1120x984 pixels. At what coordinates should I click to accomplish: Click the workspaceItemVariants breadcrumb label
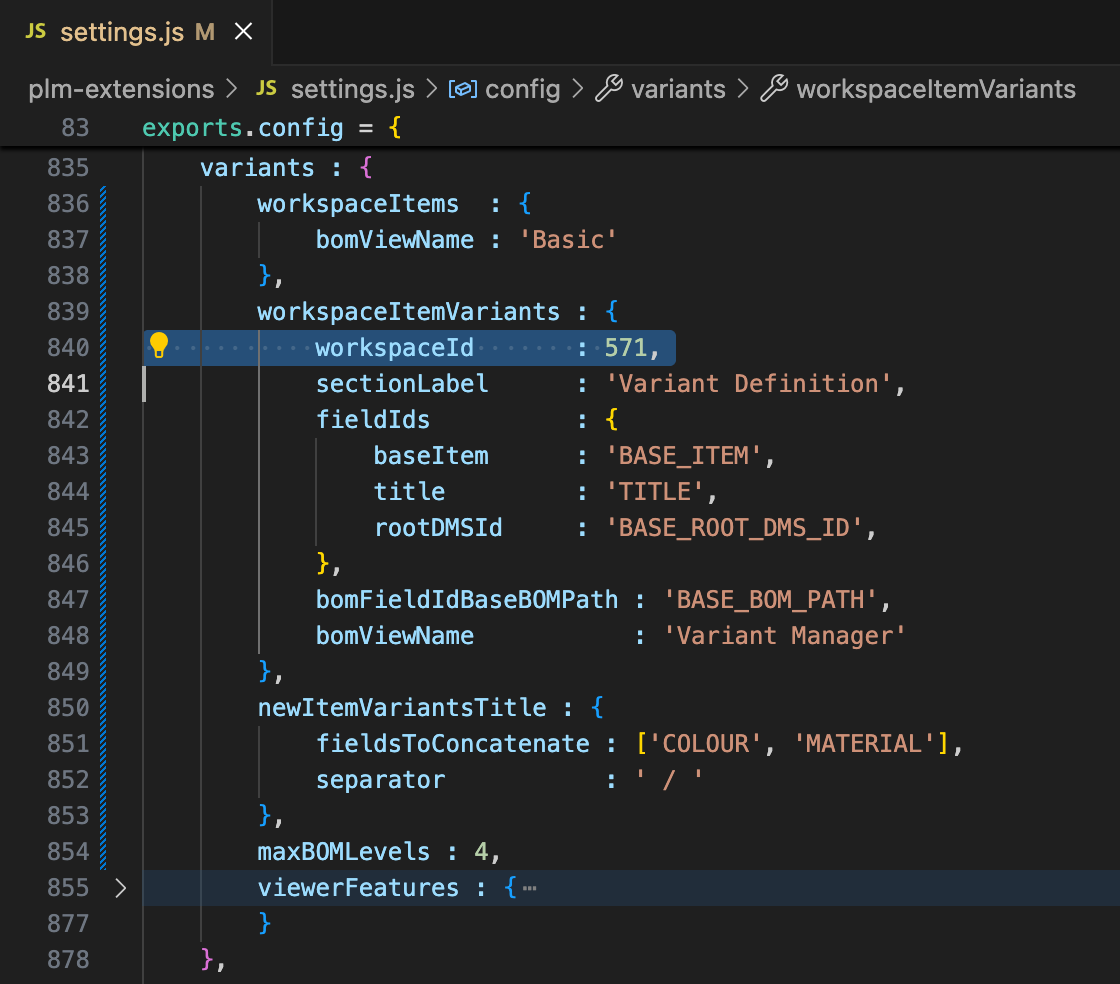tap(936, 89)
